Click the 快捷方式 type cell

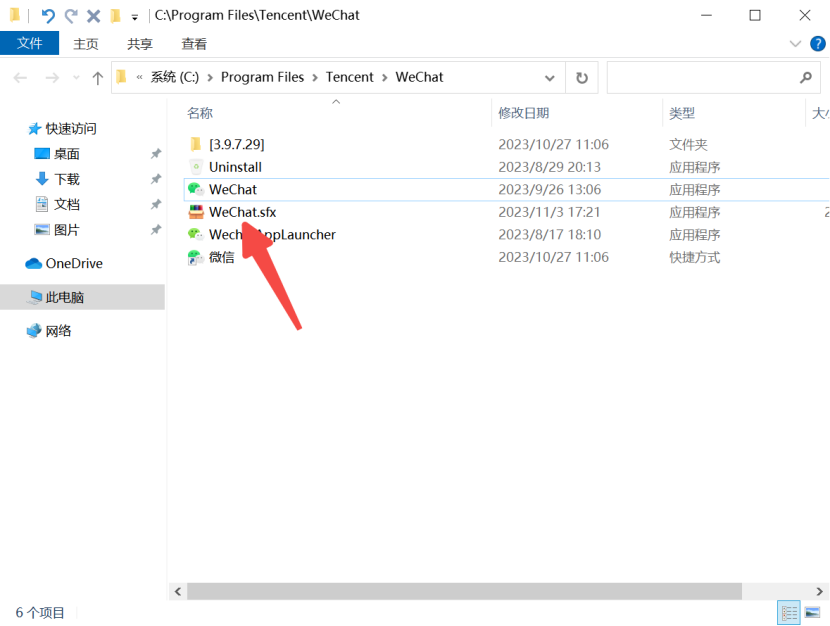[x=694, y=257]
